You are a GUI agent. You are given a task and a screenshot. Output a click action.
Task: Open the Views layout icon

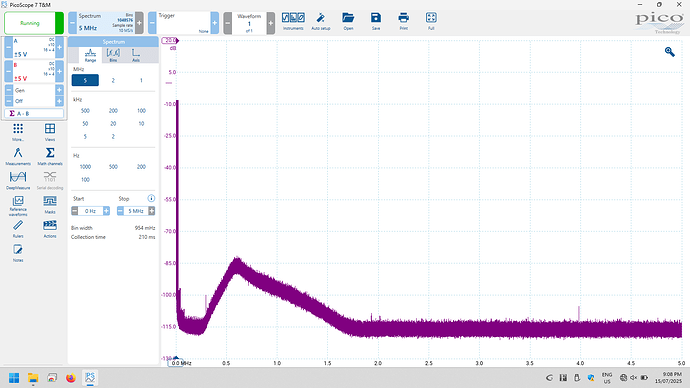[50, 132]
